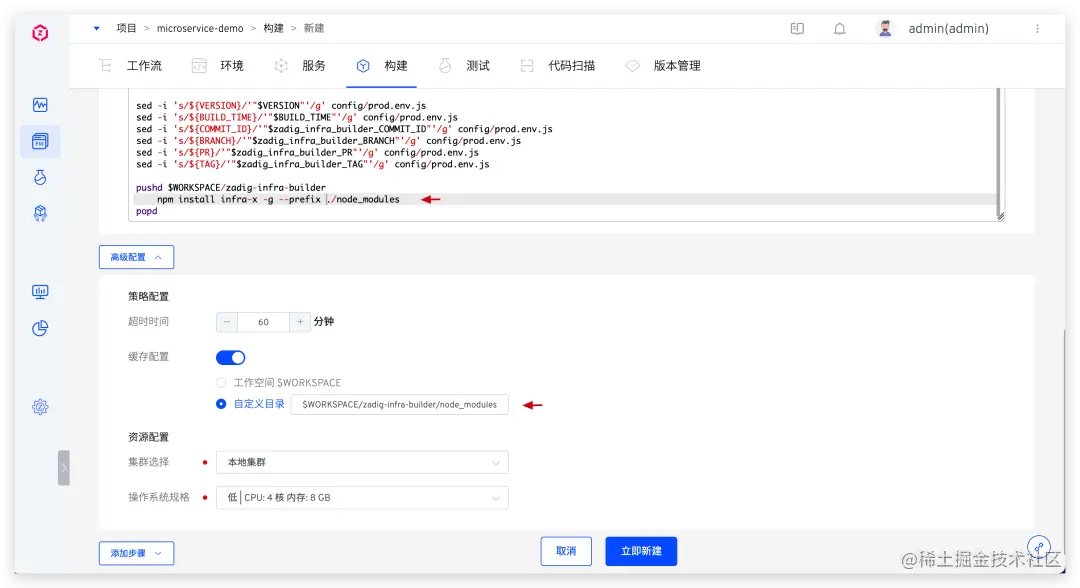Open the insights monitor icon in the sidebar
1080x588 pixels.
click(40, 291)
